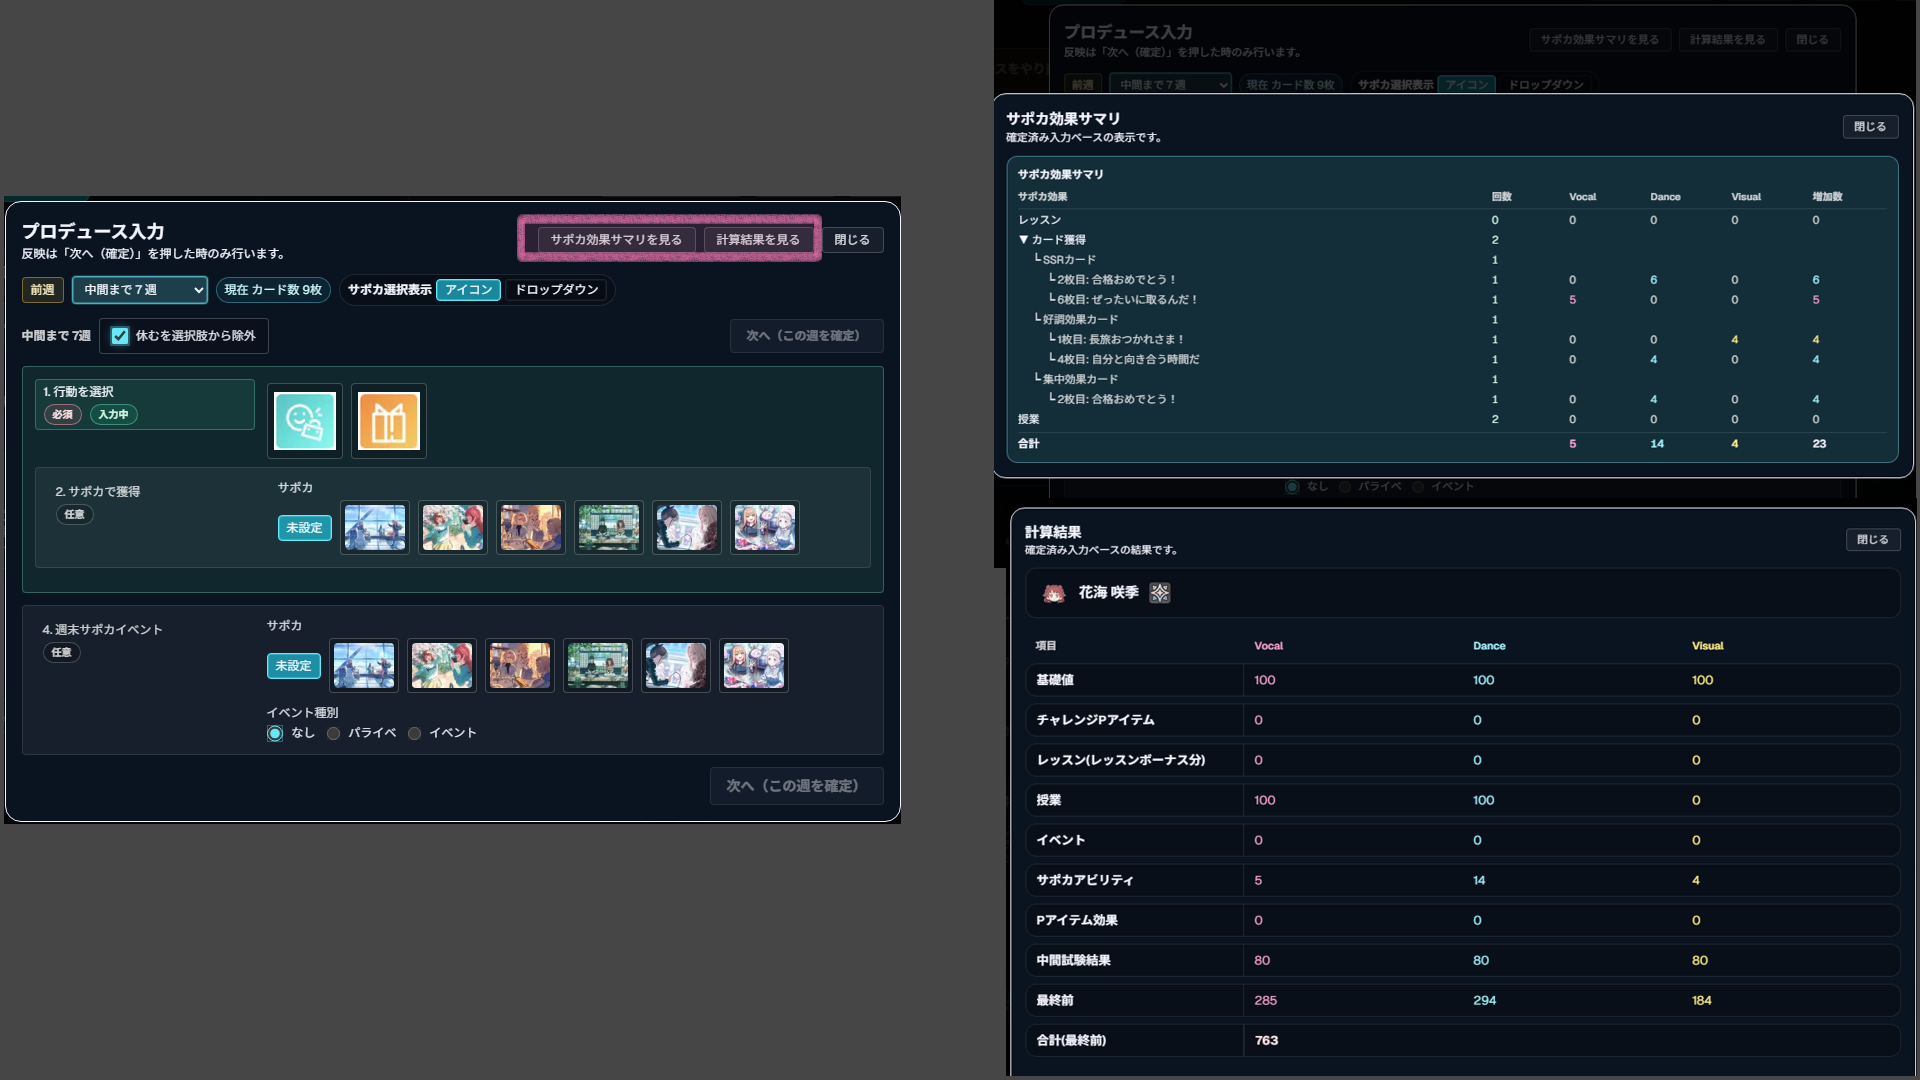Select the イベント event type radio button
This screenshot has height=1080, width=1920.
pos(414,732)
